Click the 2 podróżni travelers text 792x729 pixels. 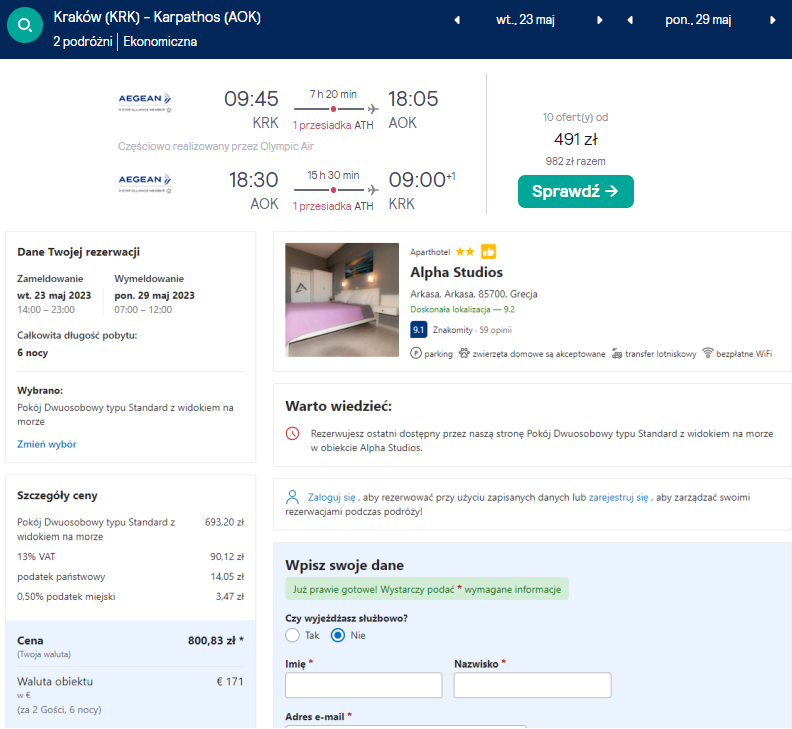click(83, 41)
